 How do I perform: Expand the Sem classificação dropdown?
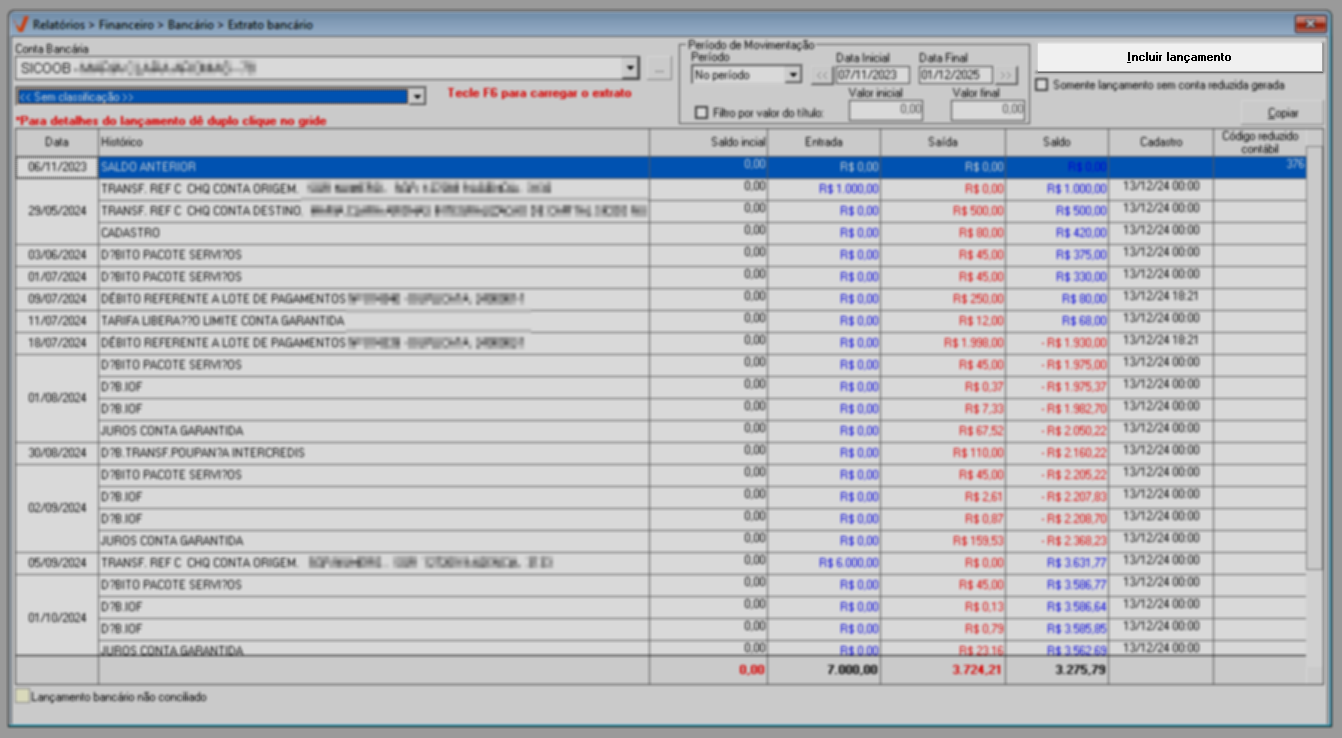click(x=417, y=97)
